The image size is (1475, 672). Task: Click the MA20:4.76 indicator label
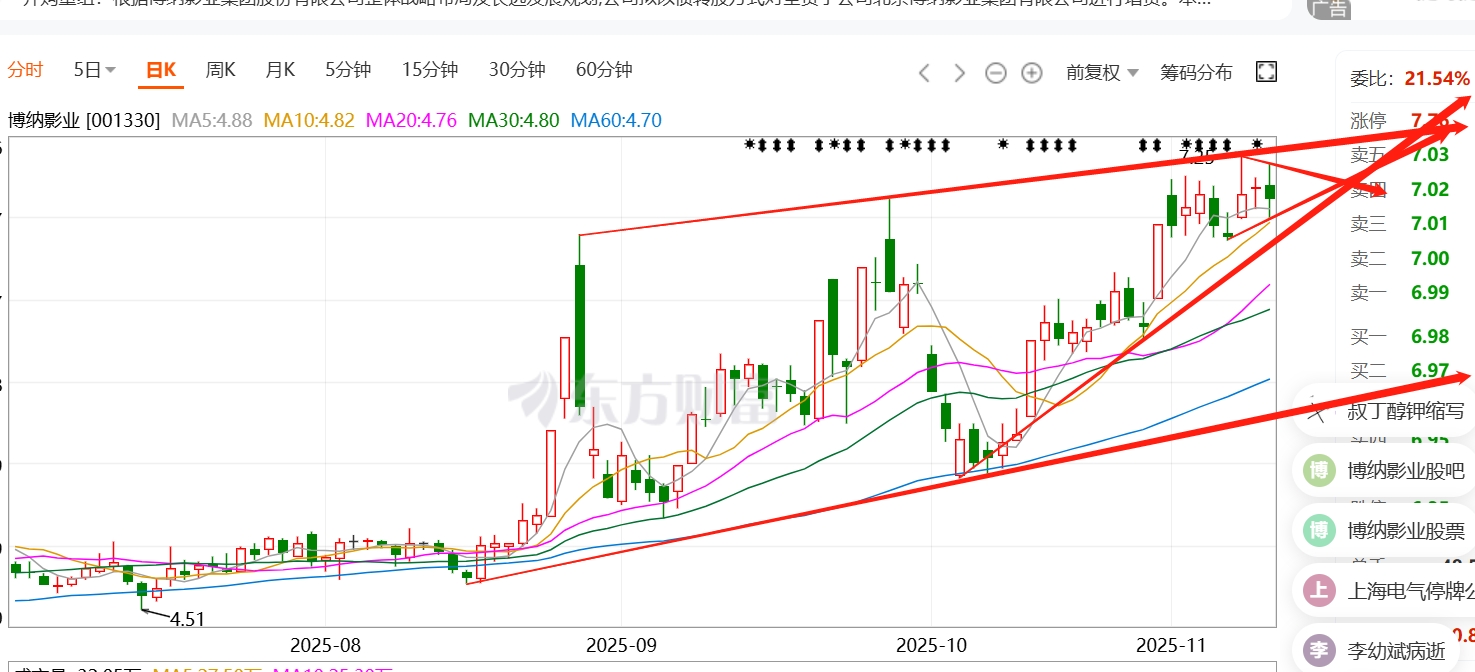[412, 121]
